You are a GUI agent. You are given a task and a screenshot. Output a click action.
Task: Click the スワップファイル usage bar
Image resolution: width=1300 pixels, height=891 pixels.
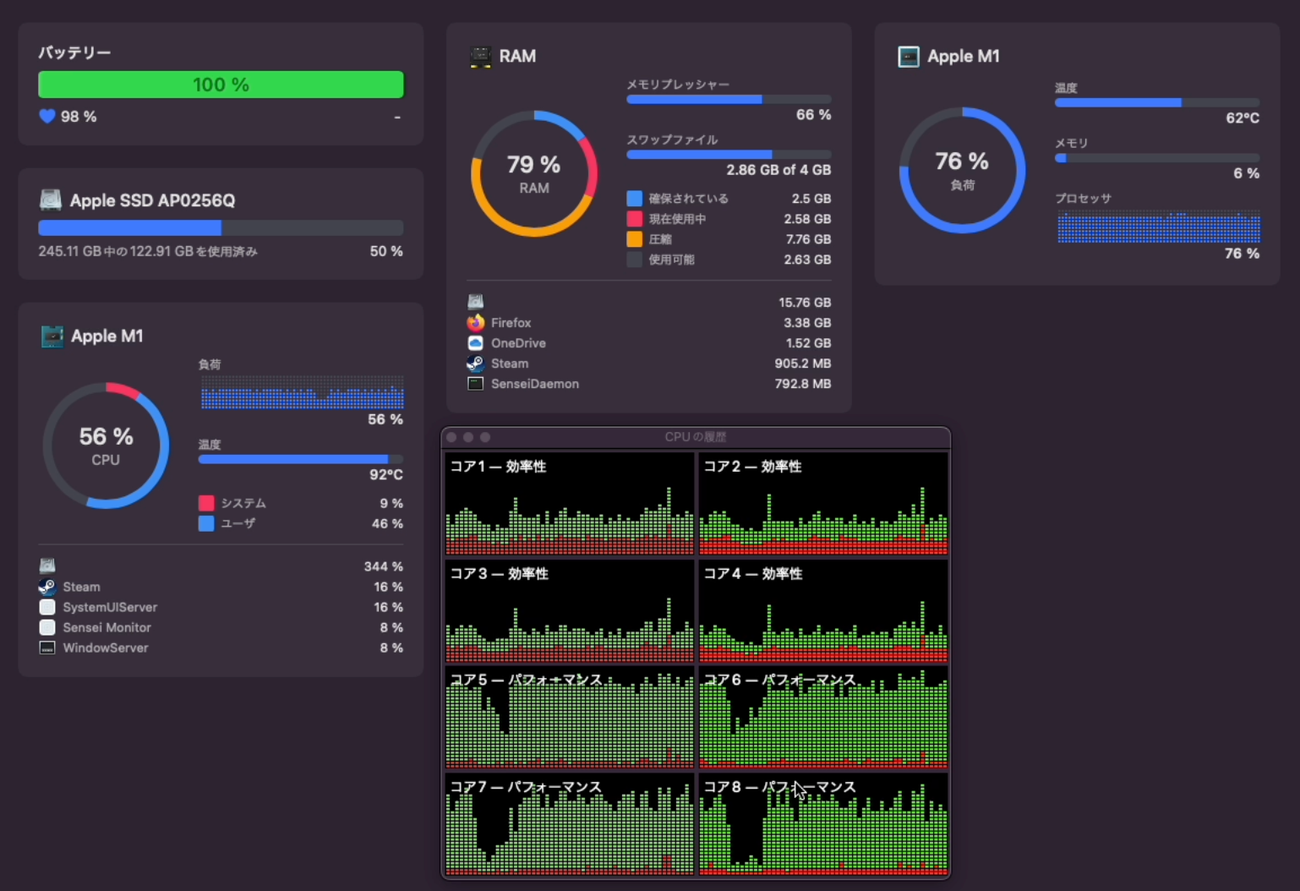pyautogui.click(x=728, y=154)
